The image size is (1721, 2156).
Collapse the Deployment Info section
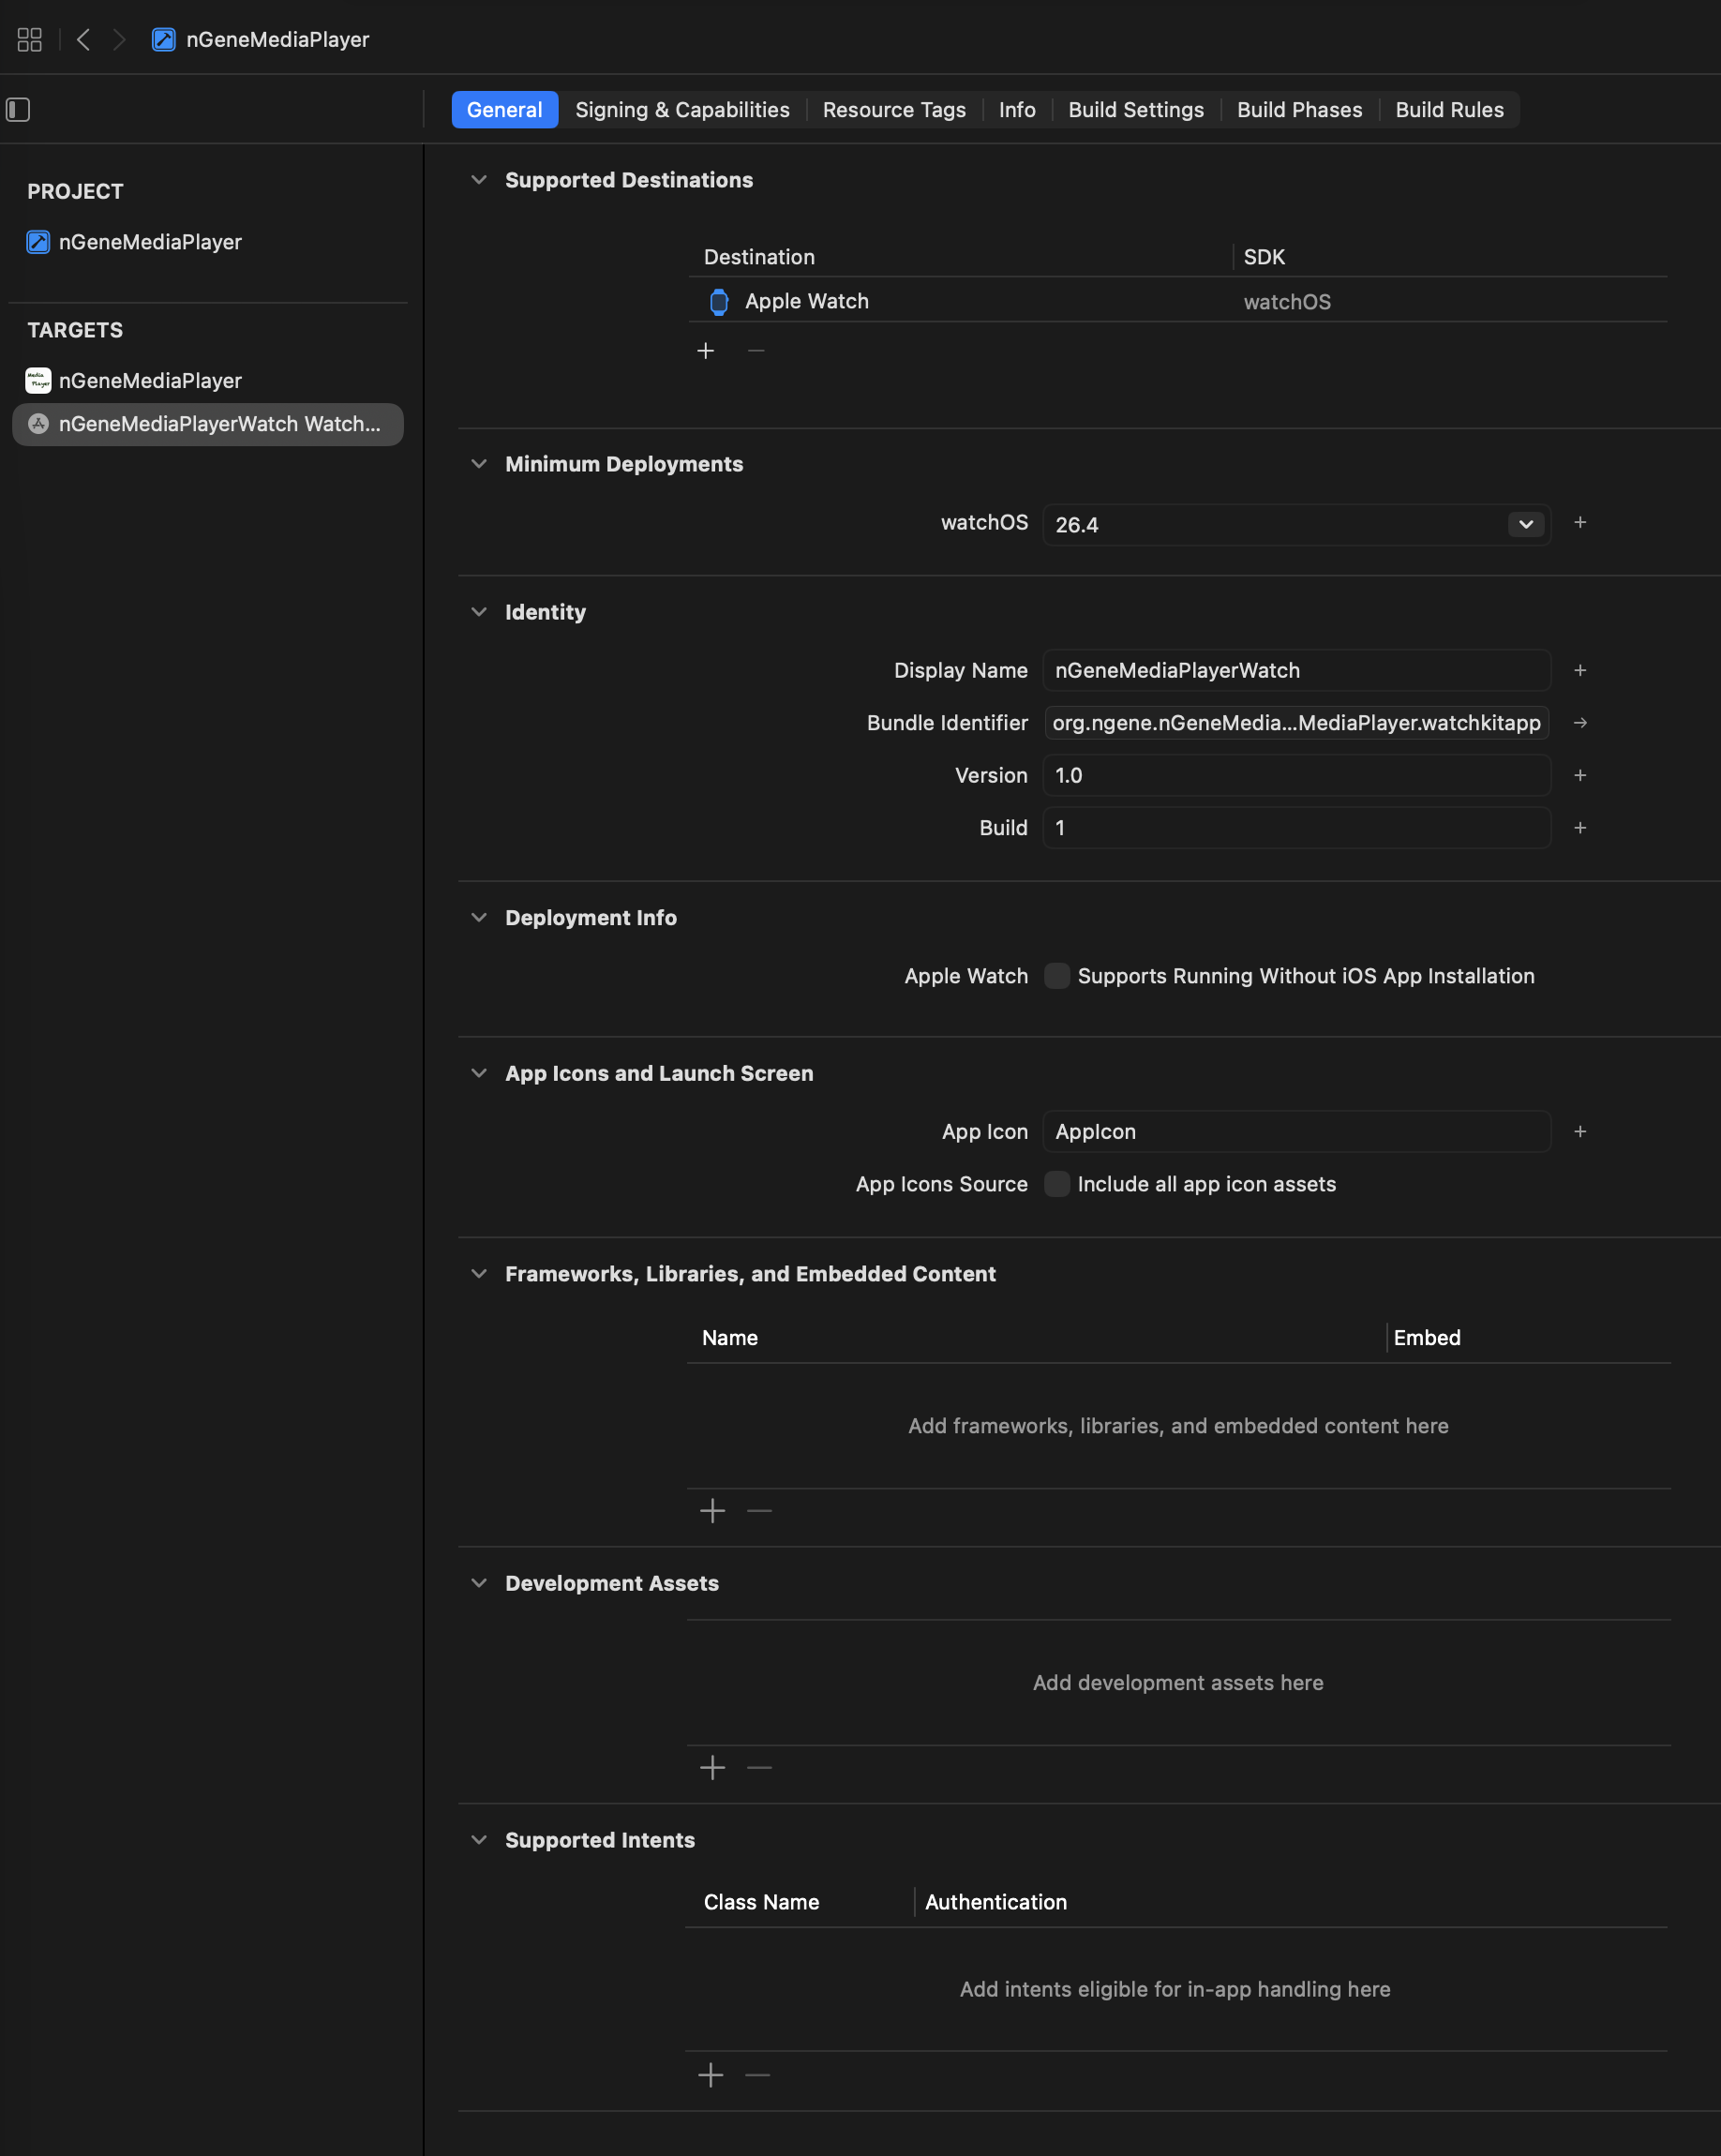(479, 918)
